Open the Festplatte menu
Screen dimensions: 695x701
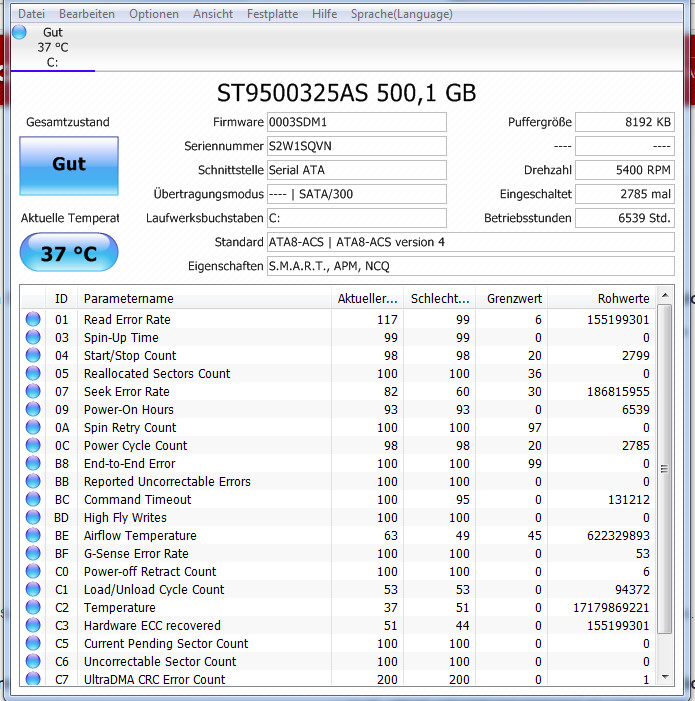272,14
